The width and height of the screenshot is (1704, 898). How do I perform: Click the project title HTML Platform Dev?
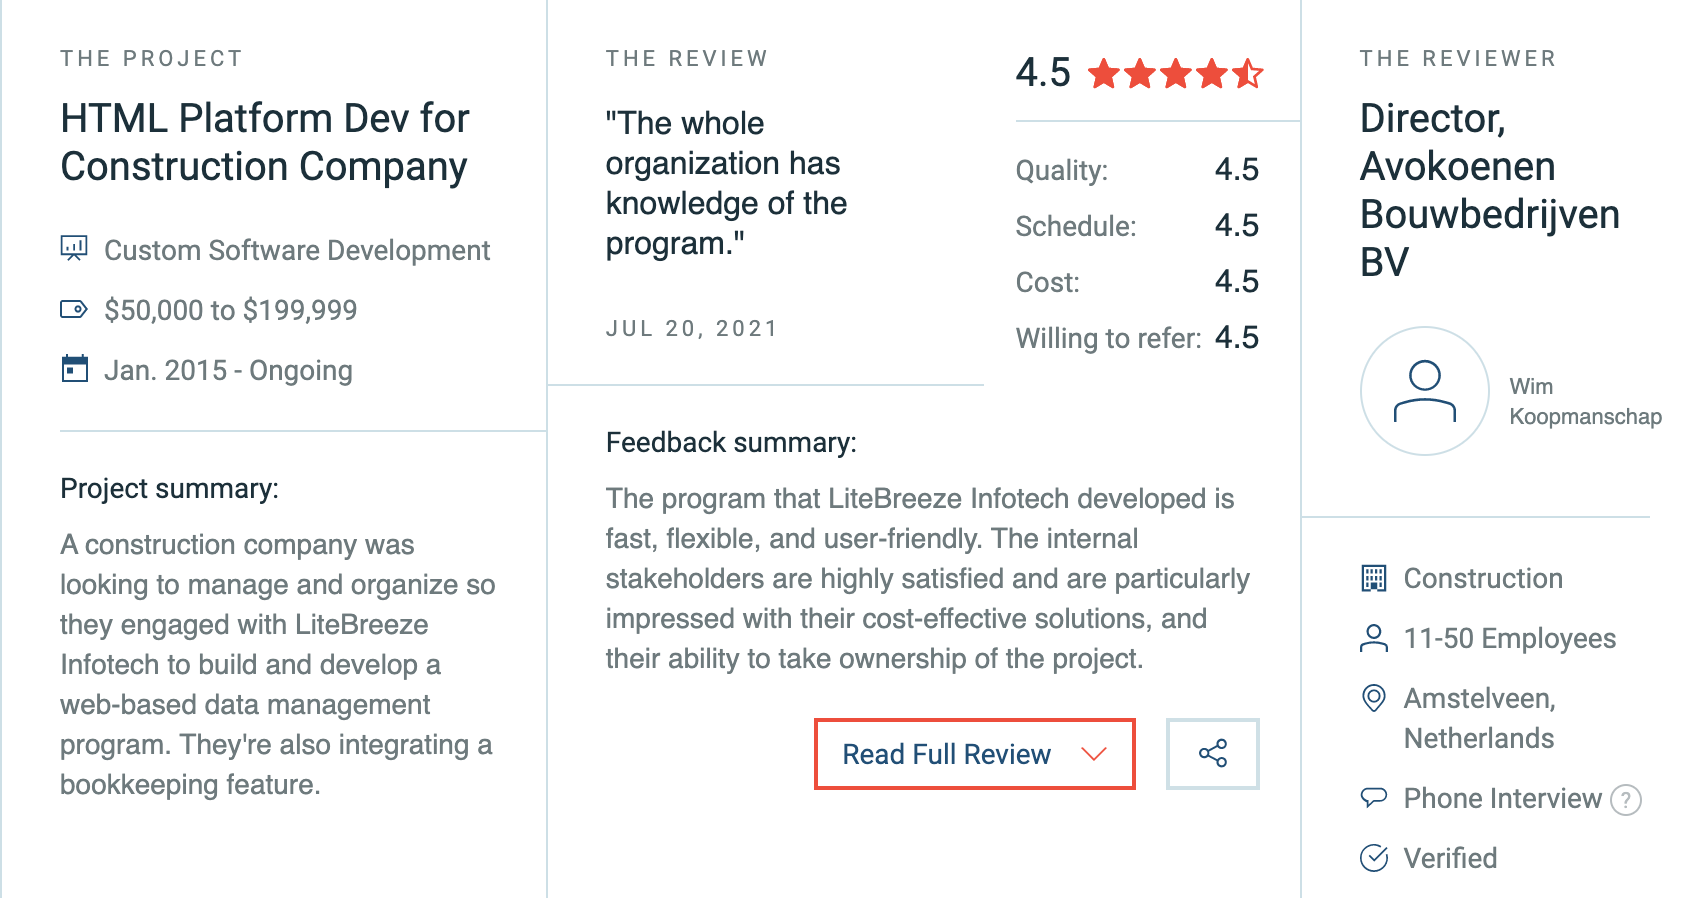click(265, 142)
